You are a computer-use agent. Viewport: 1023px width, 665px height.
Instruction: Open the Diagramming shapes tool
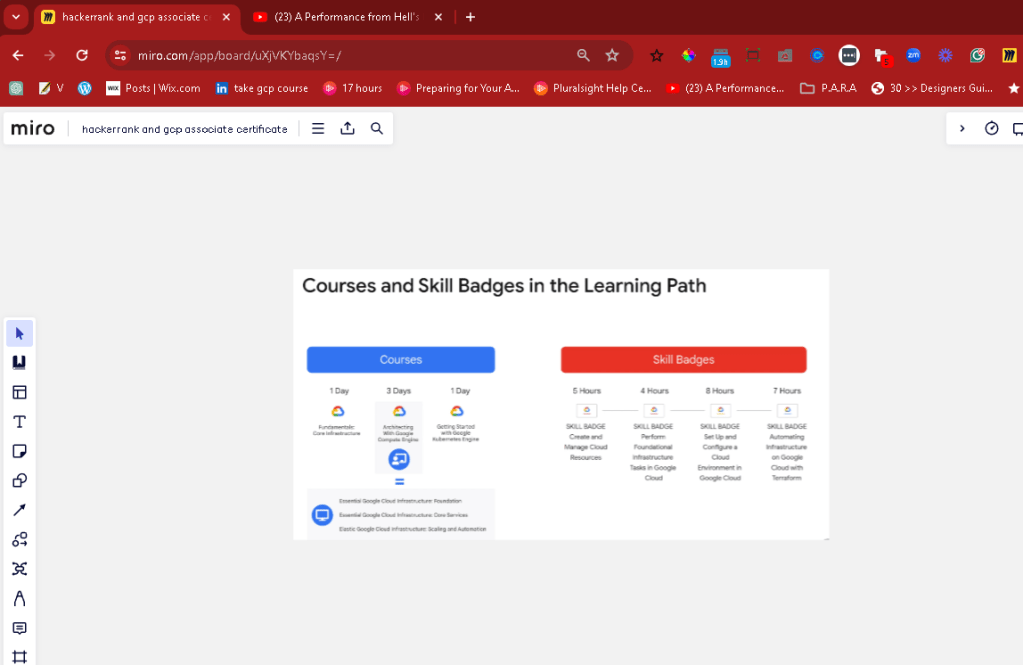click(x=20, y=539)
